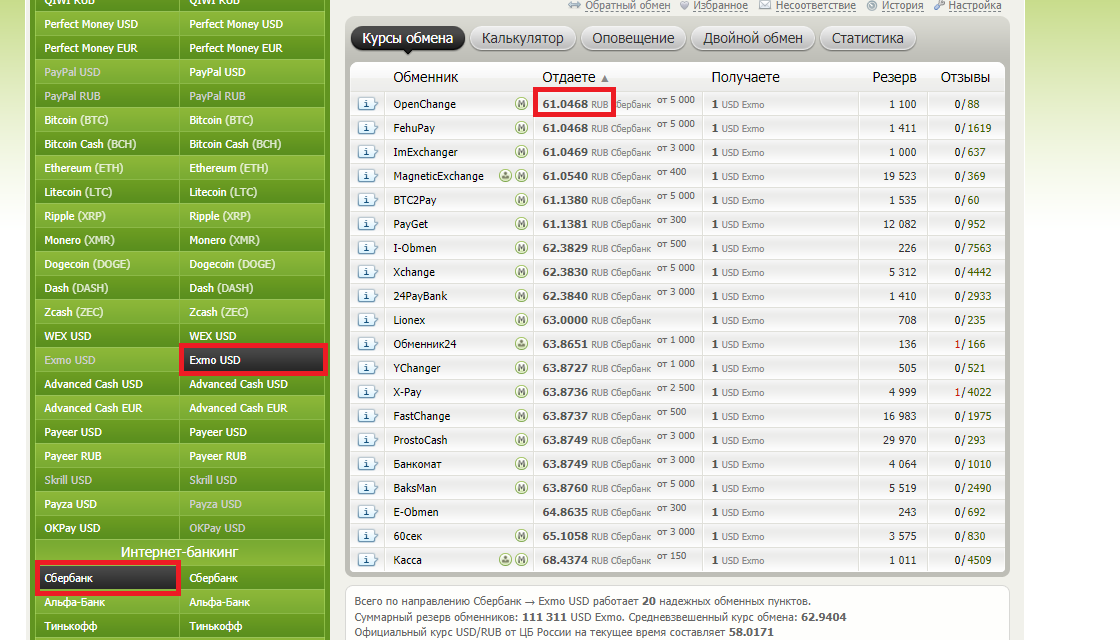Click the Интернет-банкинг section heading

tap(179, 552)
